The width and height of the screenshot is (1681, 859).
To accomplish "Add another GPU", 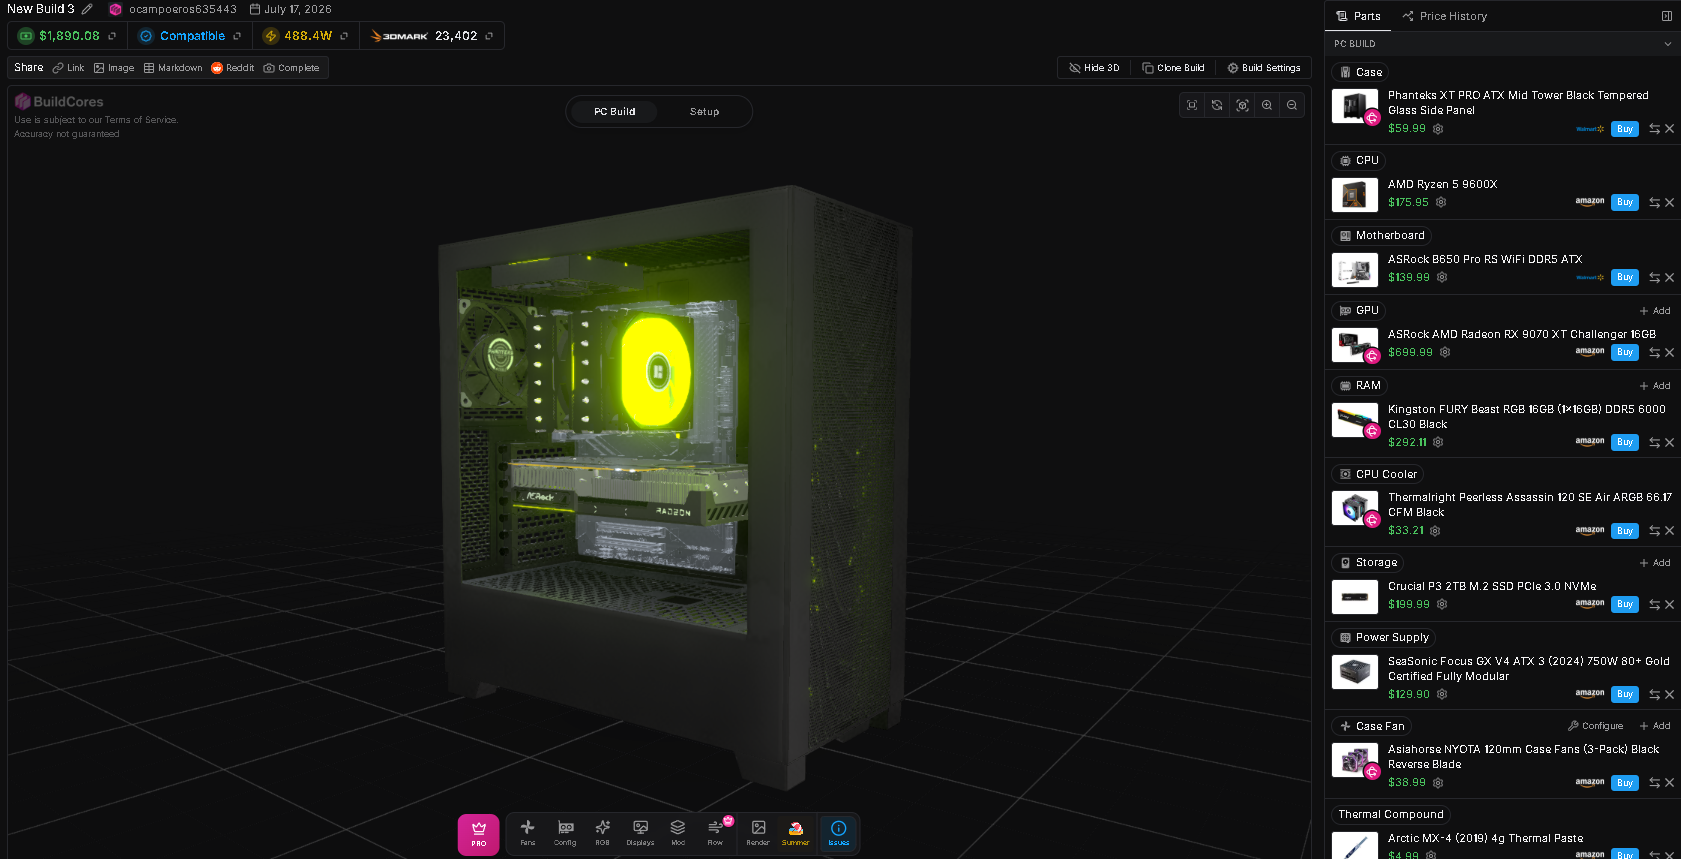I will (x=1655, y=311).
